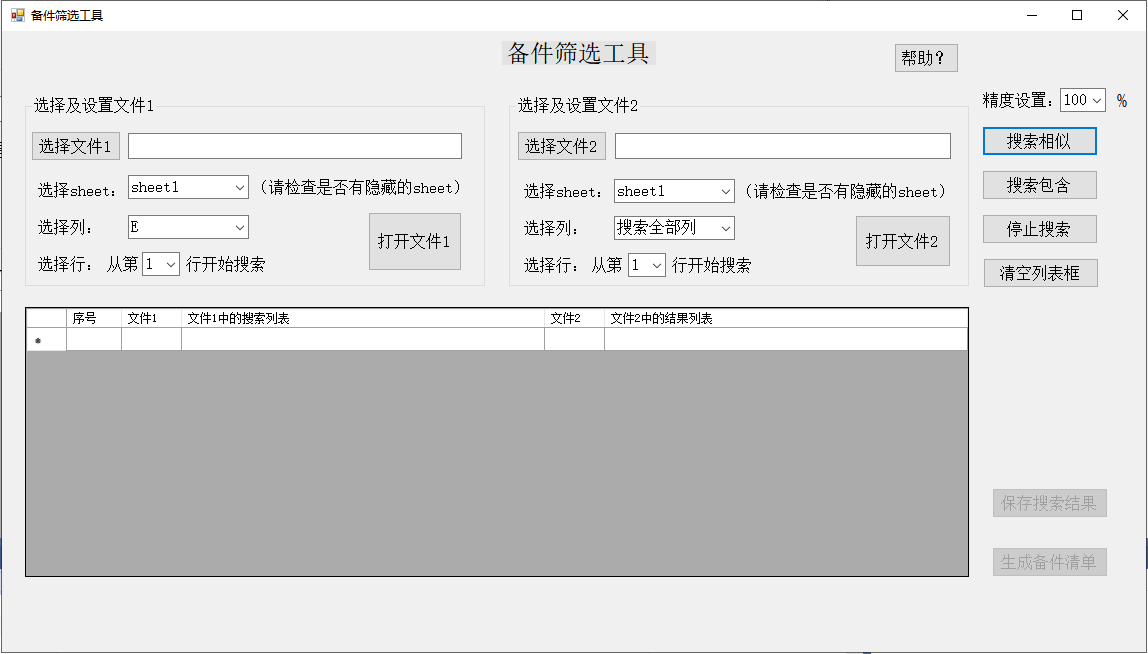Click the 选择文件1 button to browse files
Viewport: 1148px width, 654px height.
click(75, 145)
